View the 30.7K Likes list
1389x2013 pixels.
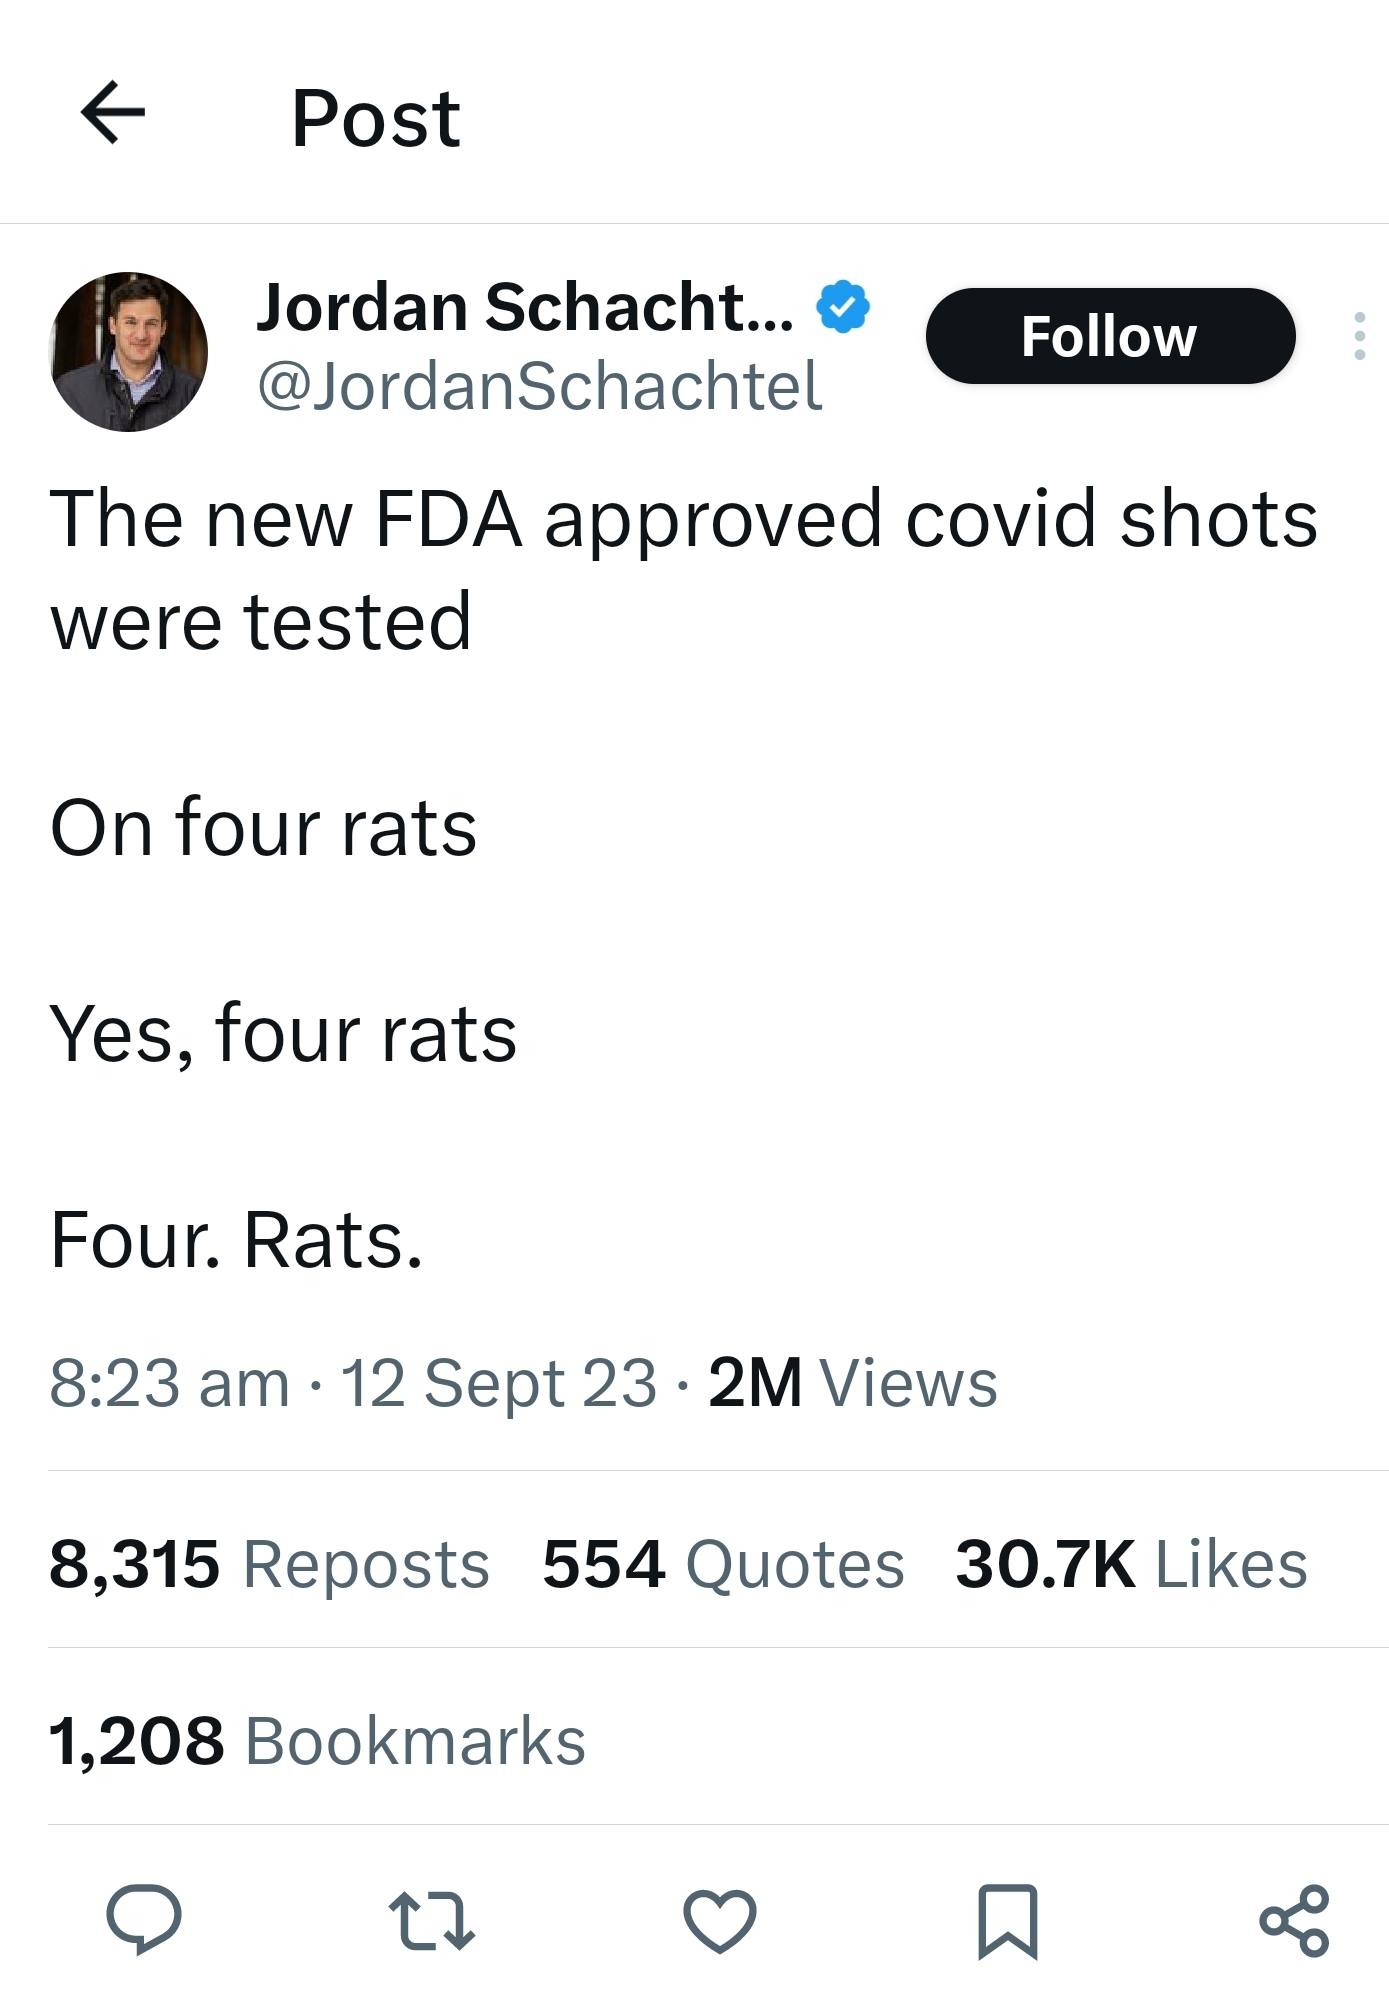pos(1131,1564)
